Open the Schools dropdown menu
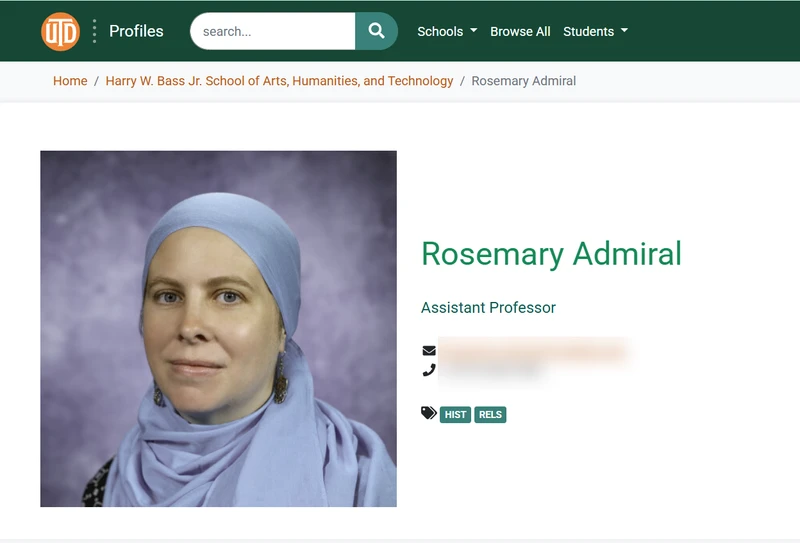This screenshot has height=543, width=800. [x=447, y=31]
